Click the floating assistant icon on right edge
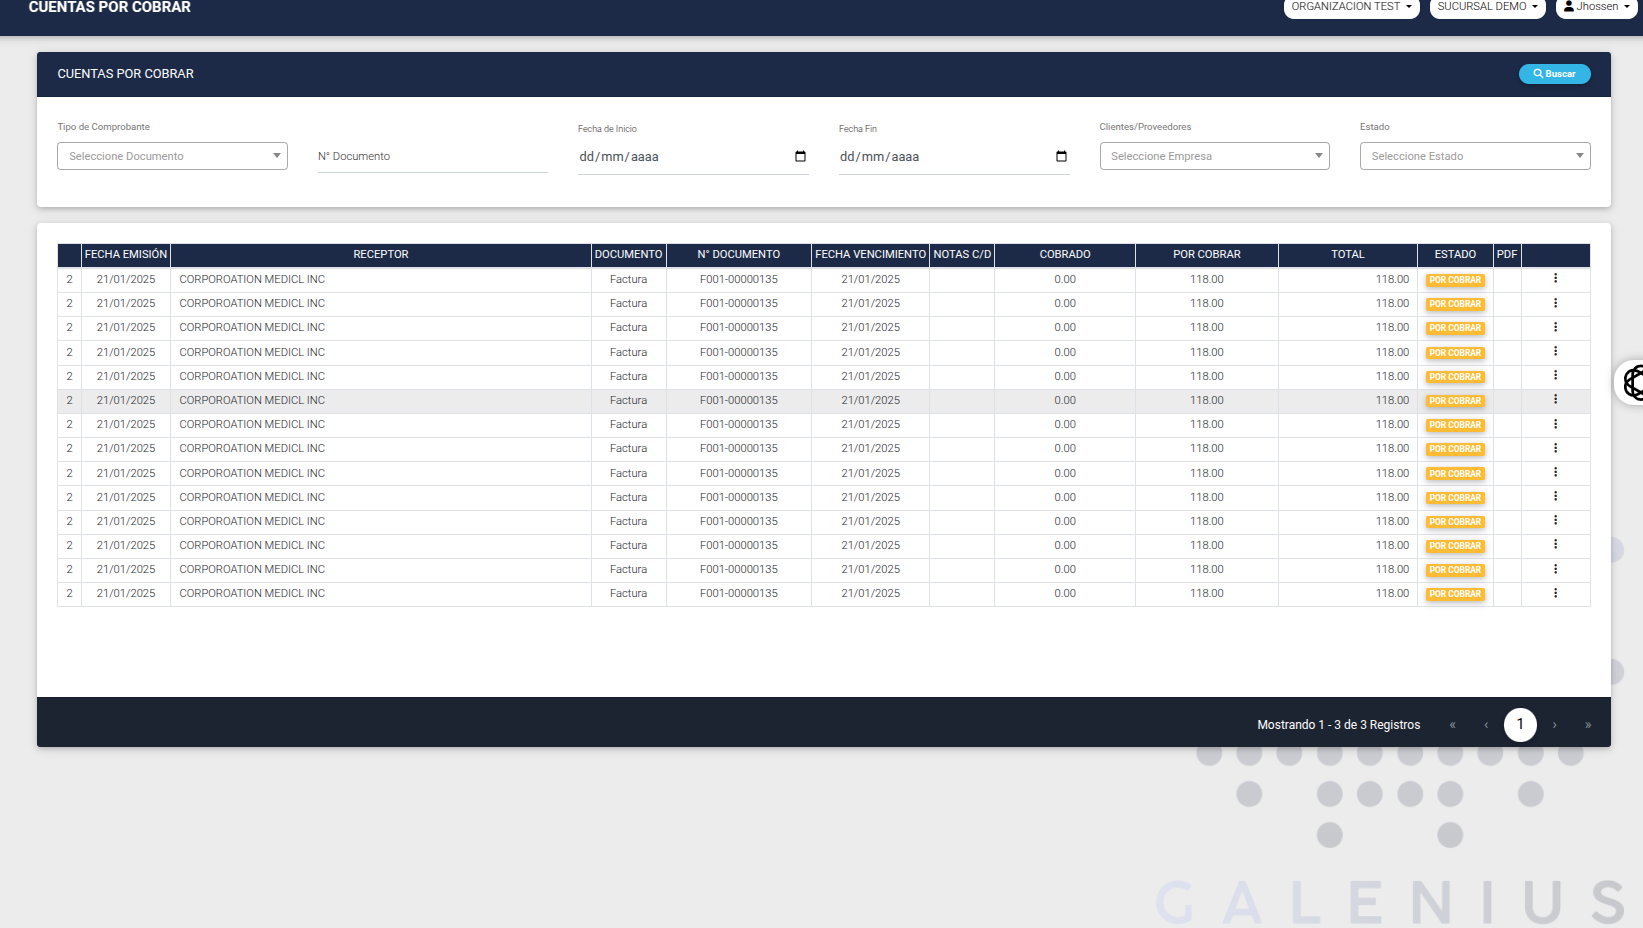 [x=1632, y=382]
